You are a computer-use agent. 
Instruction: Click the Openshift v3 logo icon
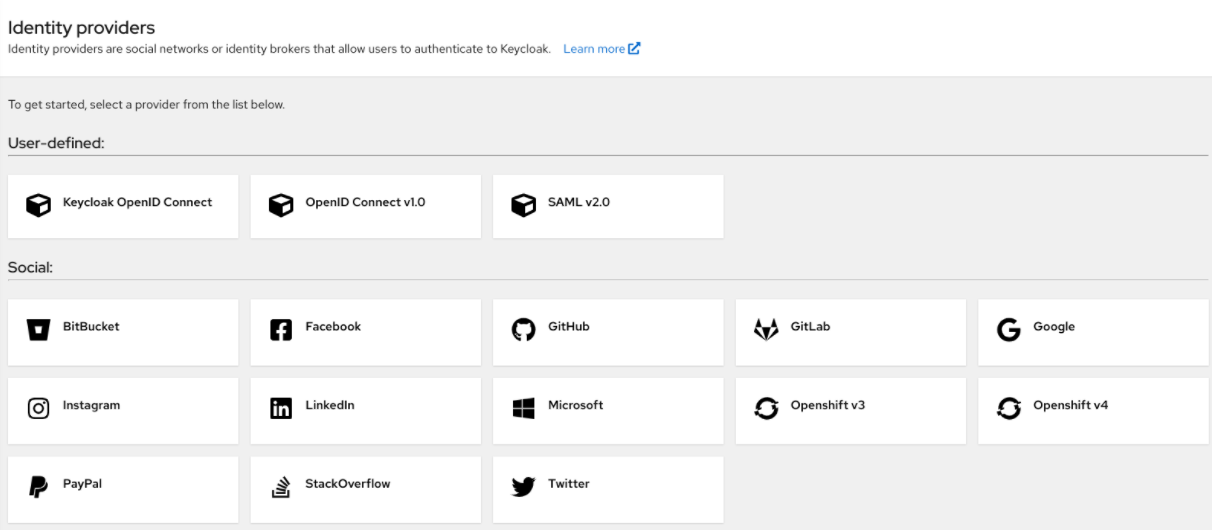tap(766, 408)
